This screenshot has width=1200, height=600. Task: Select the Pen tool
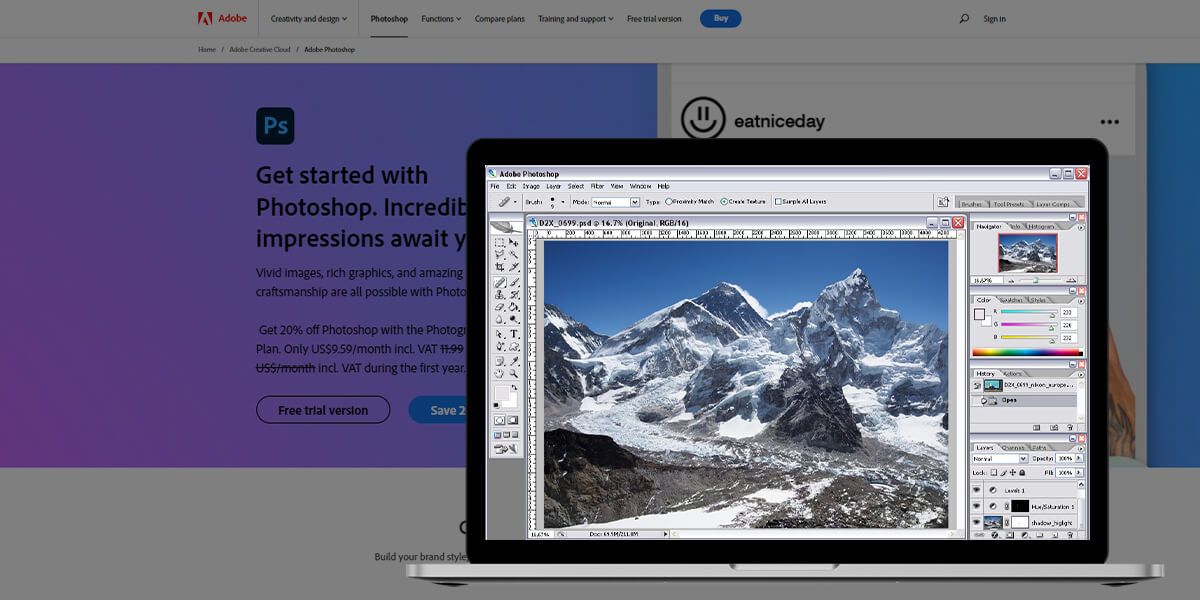pyautogui.click(x=500, y=346)
